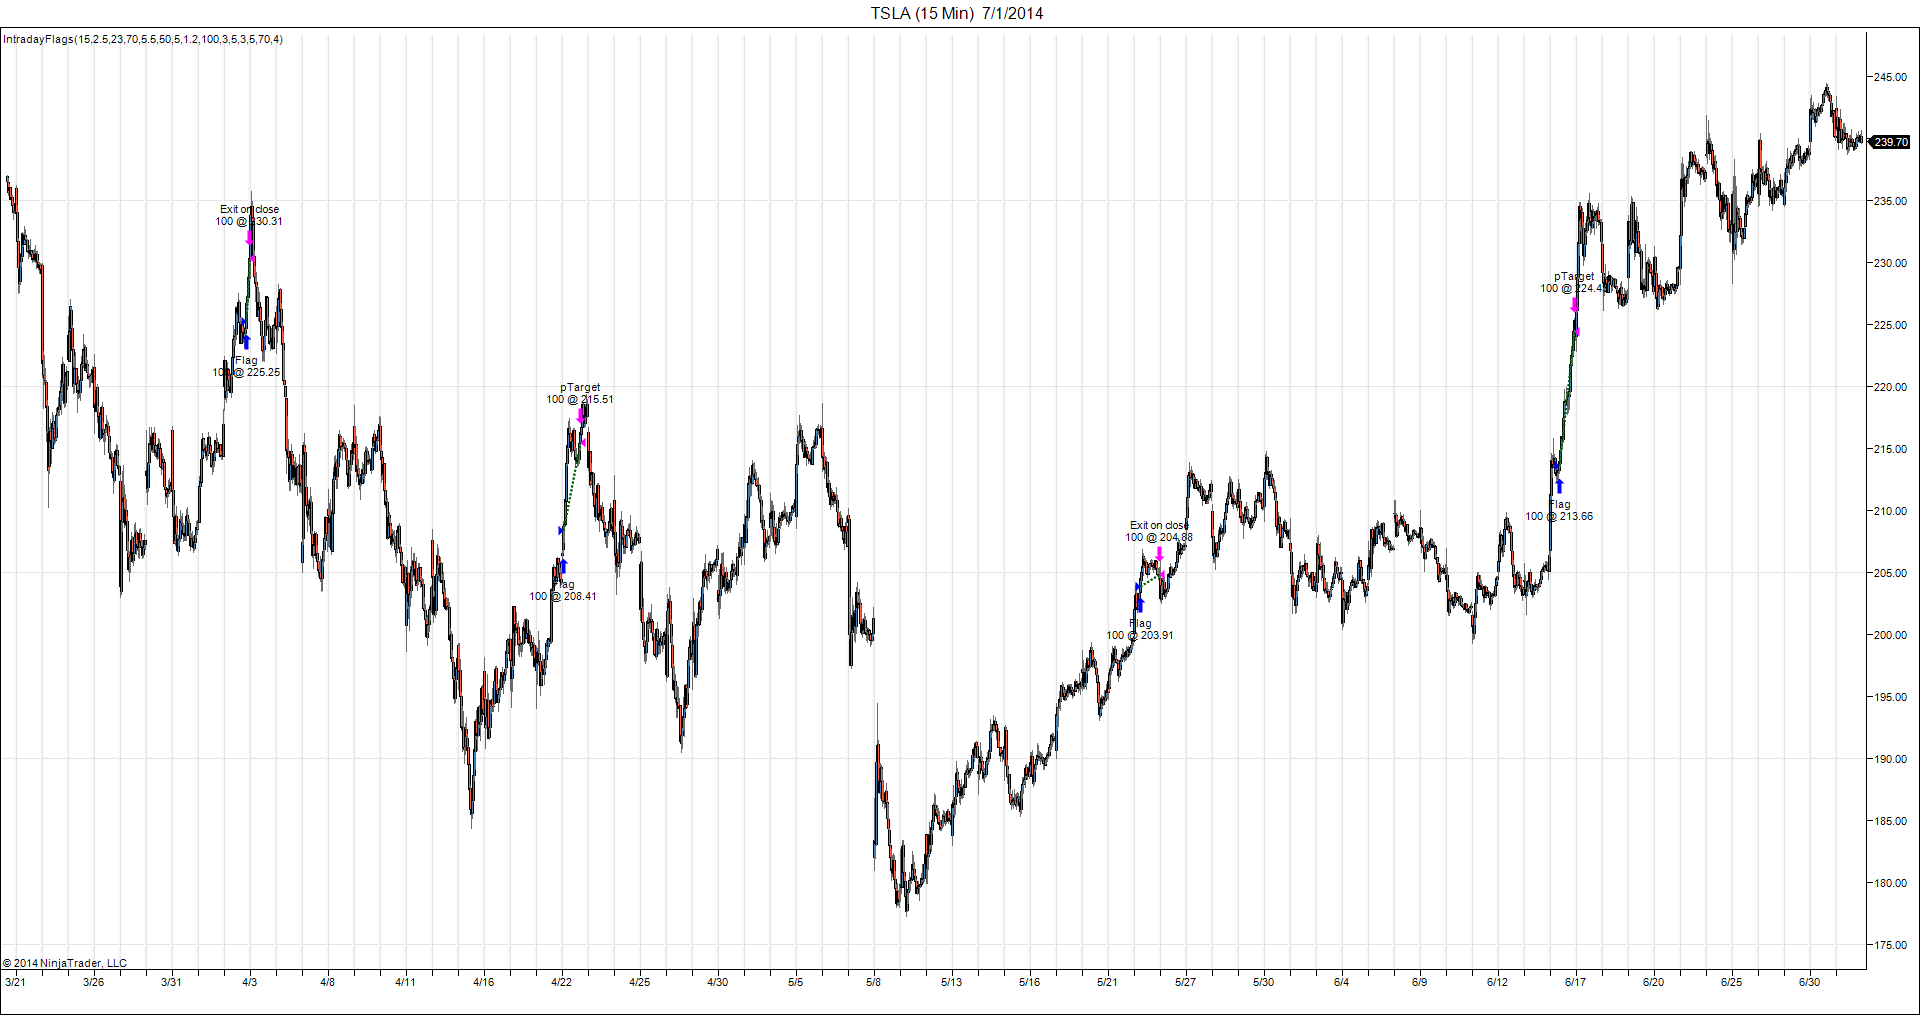Click the magenta exit arrow below 224.4 pTarget label
The width and height of the screenshot is (1920, 1015).
click(1575, 305)
